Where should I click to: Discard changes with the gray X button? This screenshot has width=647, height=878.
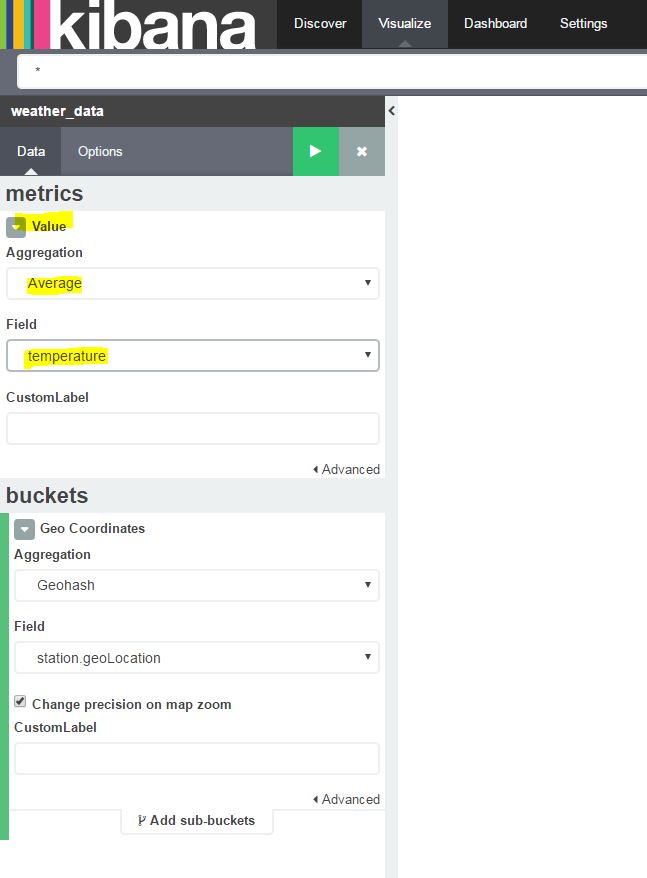[x=362, y=151]
